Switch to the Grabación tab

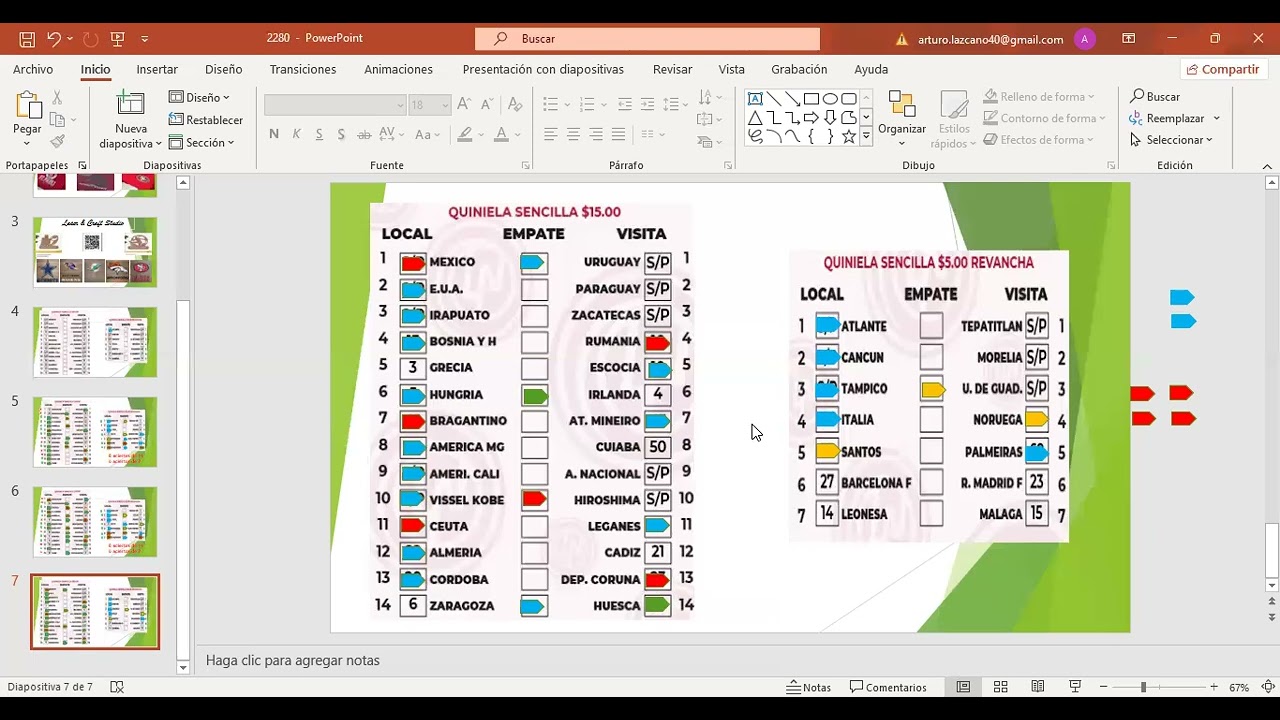(x=799, y=69)
